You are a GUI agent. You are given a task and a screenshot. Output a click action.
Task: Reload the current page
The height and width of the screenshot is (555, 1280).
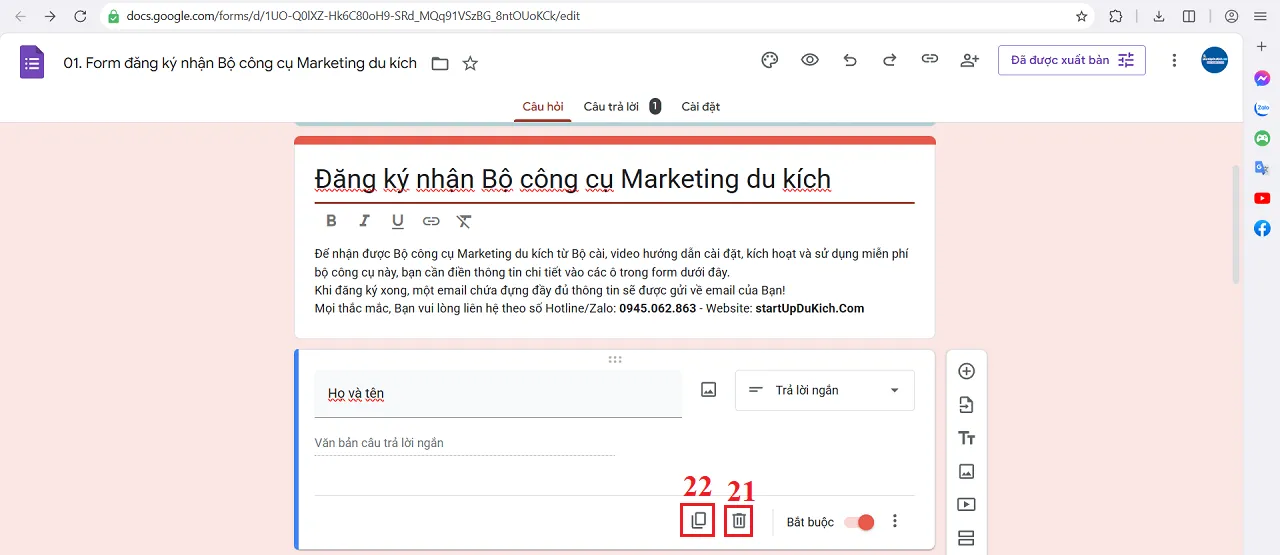(x=80, y=16)
